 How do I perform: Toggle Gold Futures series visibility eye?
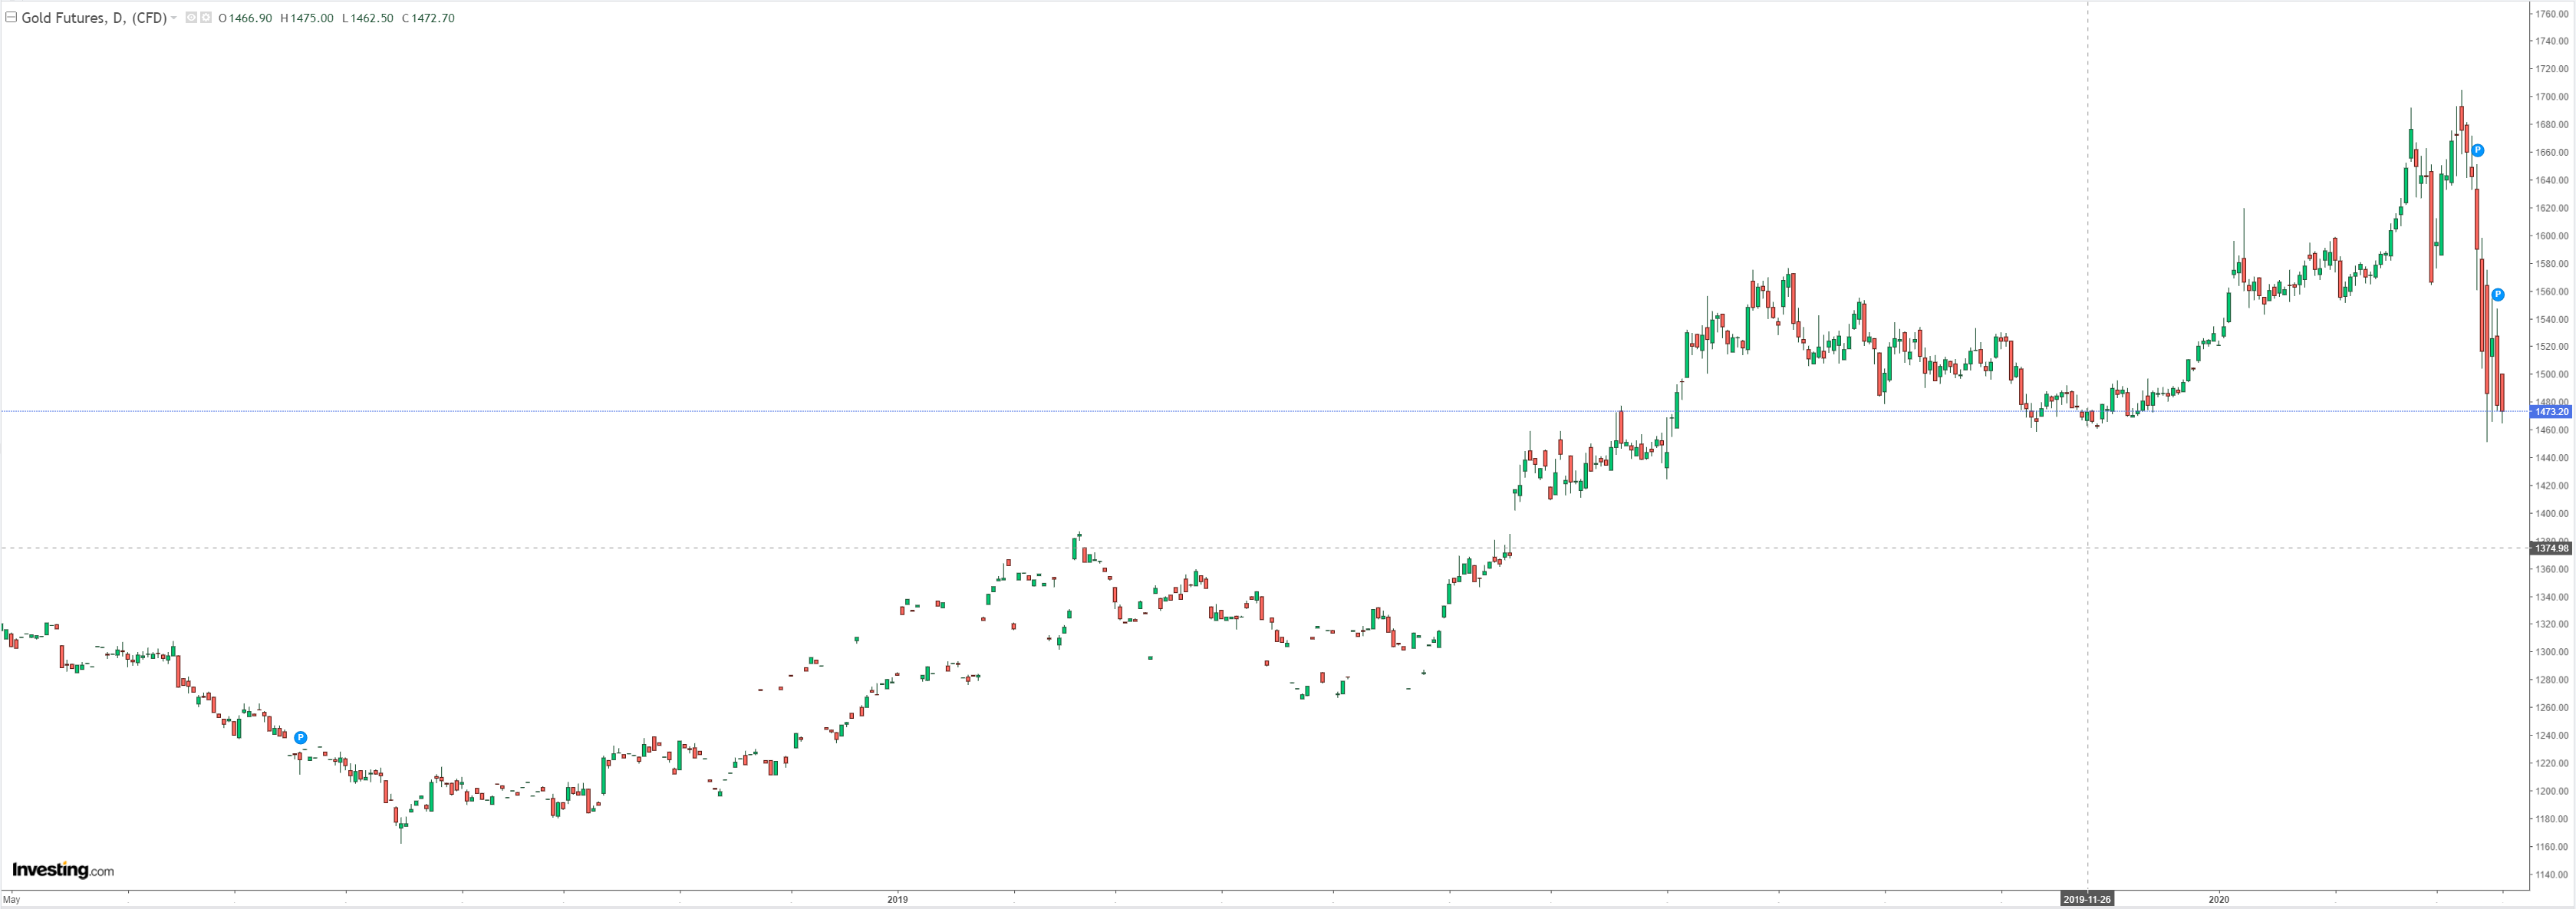click(x=191, y=18)
